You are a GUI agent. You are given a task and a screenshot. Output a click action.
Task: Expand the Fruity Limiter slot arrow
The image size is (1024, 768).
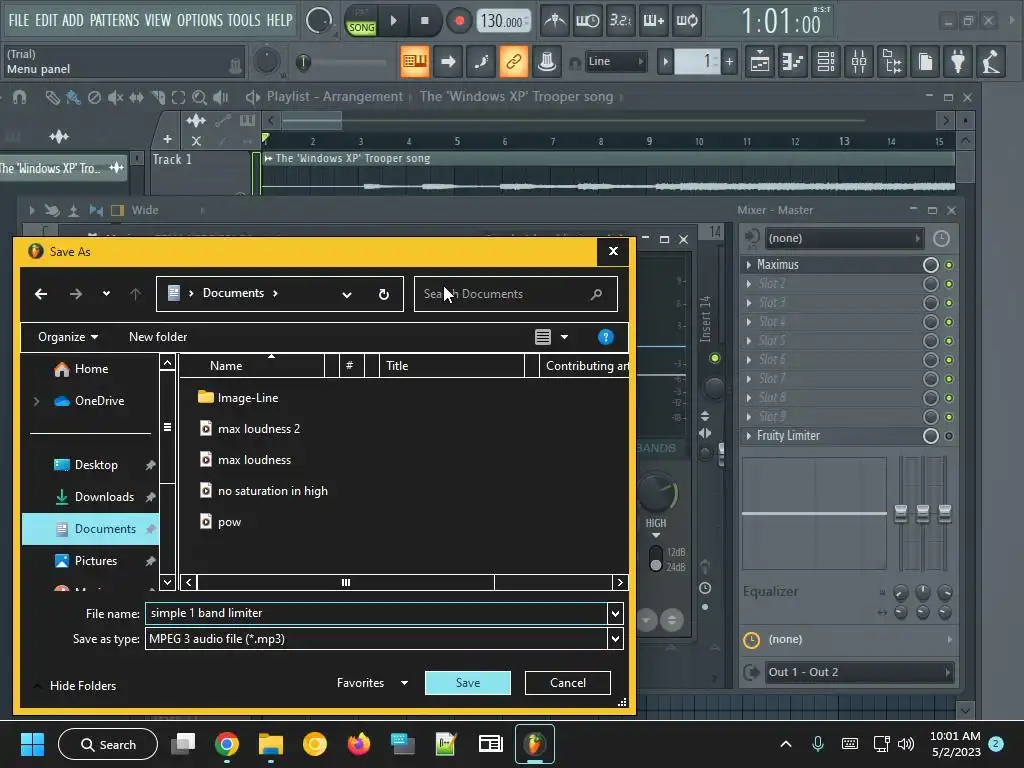tap(748, 436)
